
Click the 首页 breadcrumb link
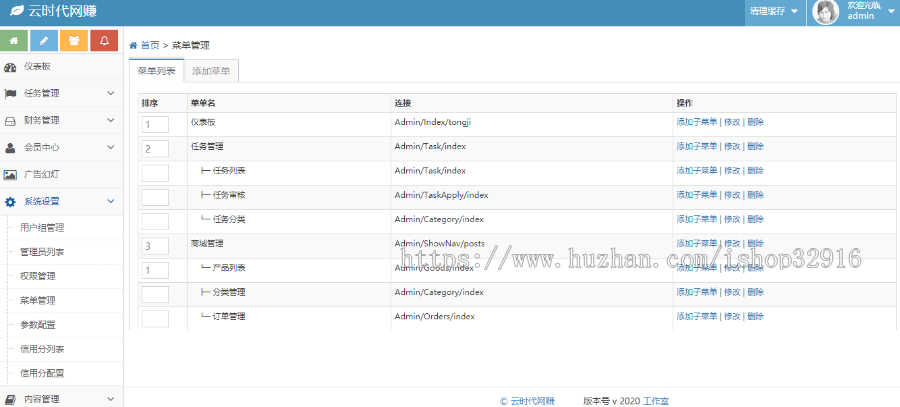(x=150, y=45)
